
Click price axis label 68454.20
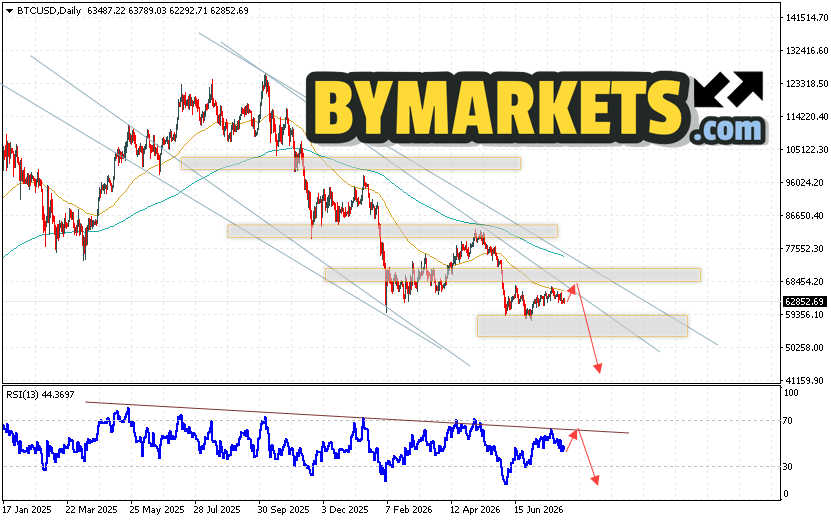(805, 281)
